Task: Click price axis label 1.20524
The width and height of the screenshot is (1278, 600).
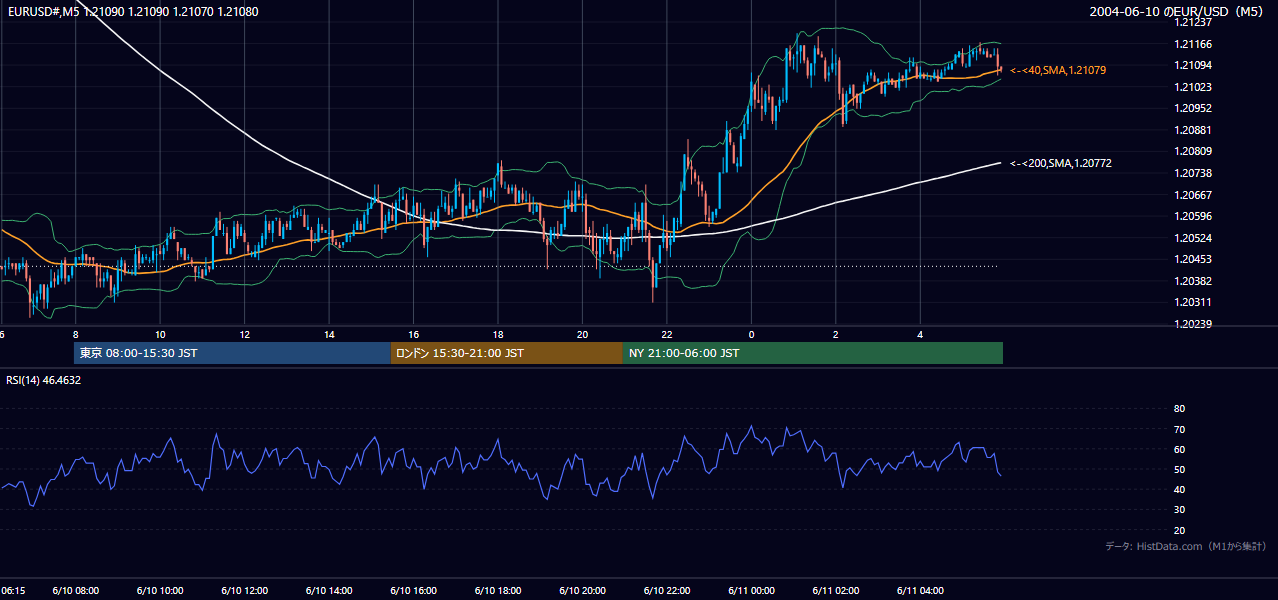Action: [1192, 238]
